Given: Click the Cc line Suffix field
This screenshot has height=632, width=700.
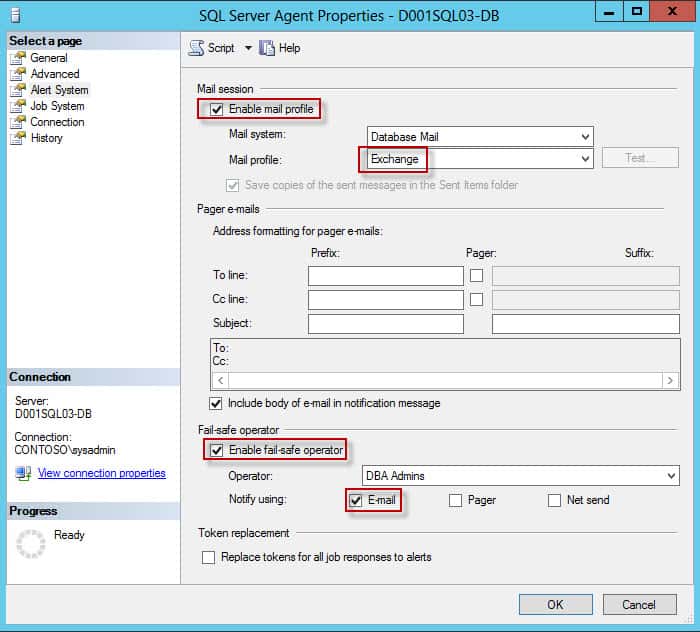Looking at the screenshot, I should coord(586,299).
